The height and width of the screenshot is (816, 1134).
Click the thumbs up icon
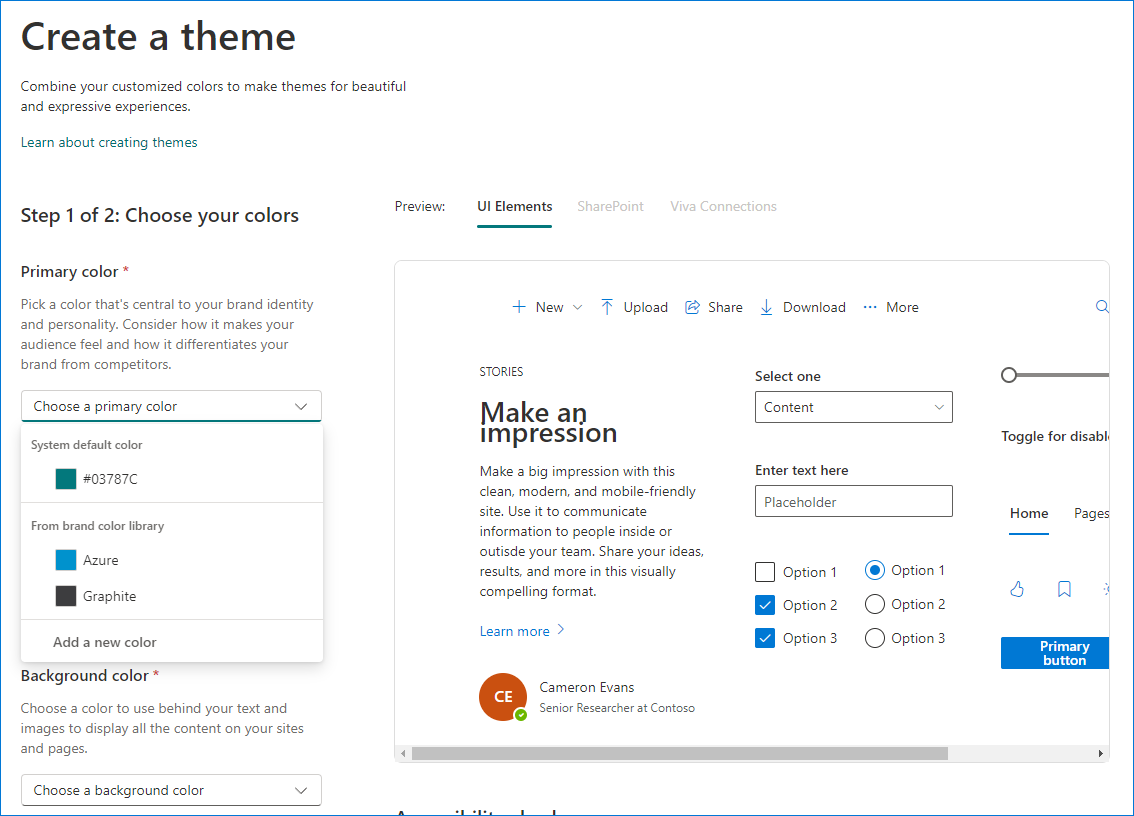pyautogui.click(x=1017, y=589)
